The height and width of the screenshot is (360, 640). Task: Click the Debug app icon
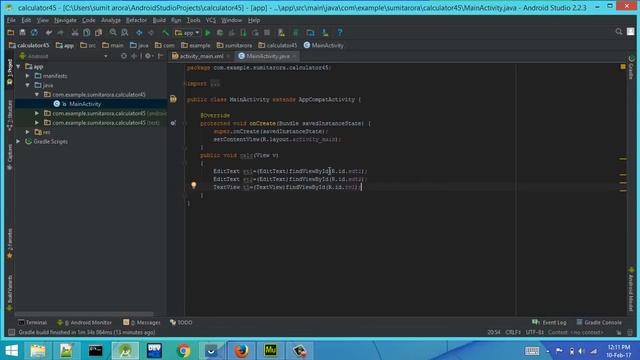coord(220,33)
